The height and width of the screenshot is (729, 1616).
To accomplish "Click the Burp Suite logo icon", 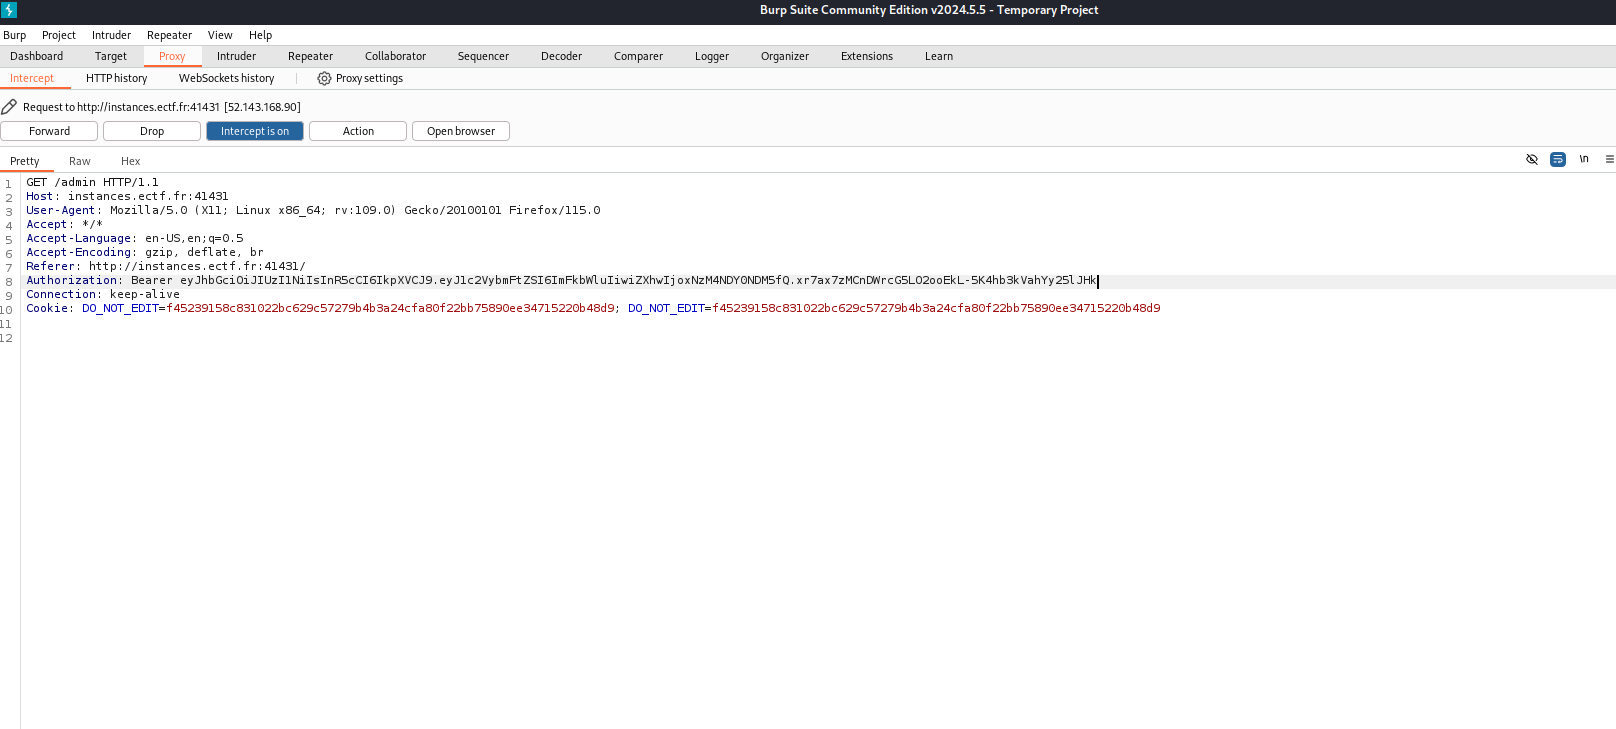I will (x=9, y=10).
